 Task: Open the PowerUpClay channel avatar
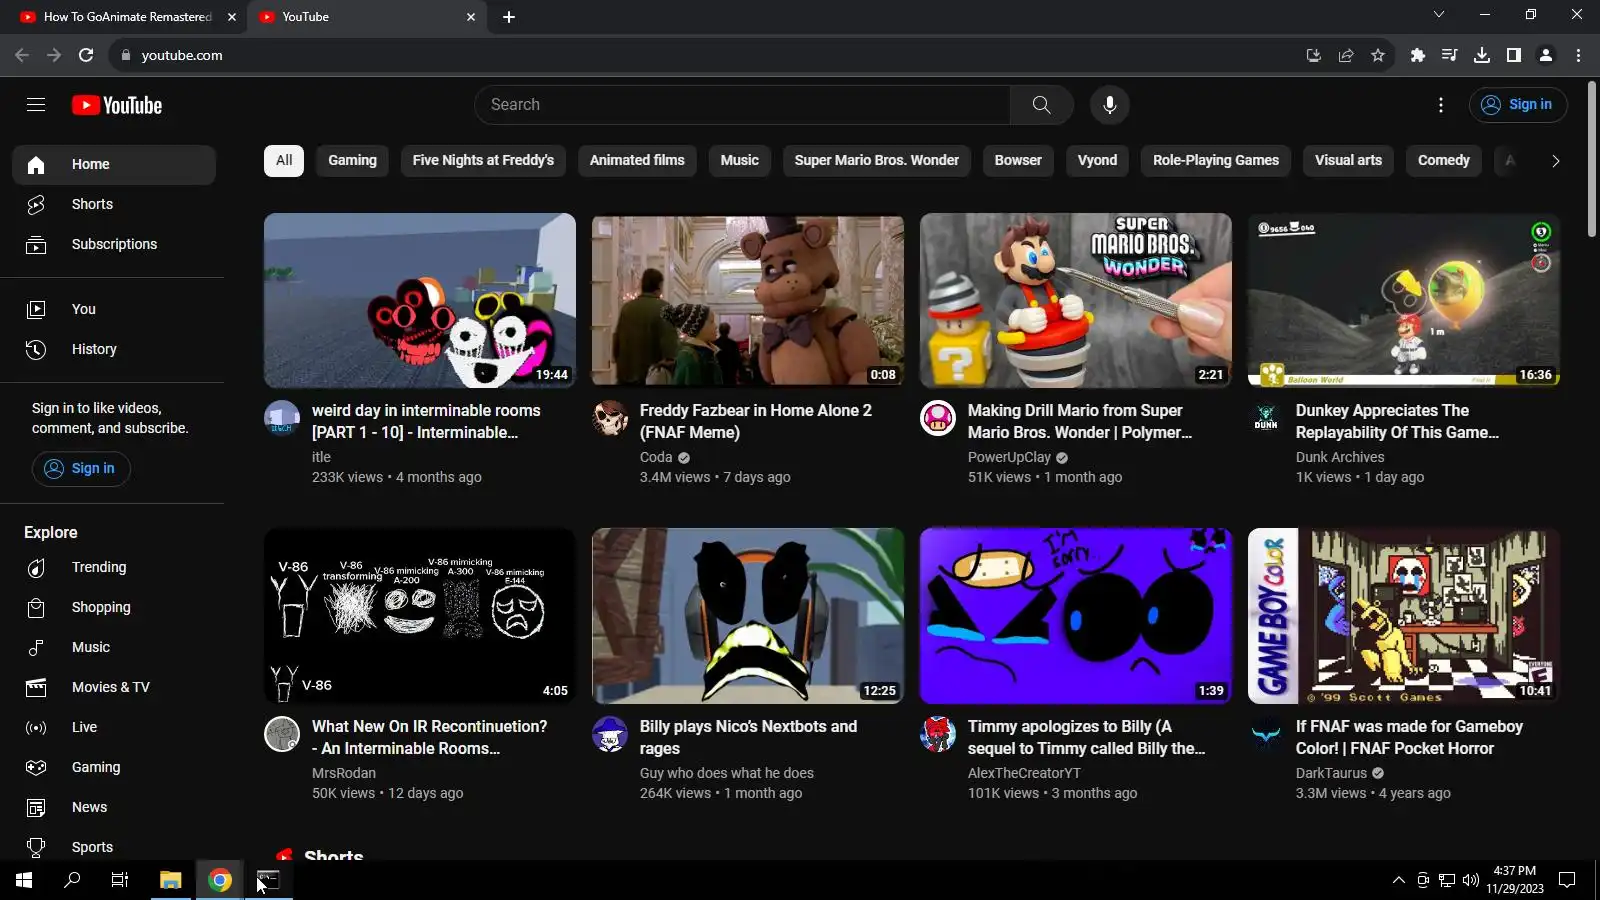938,418
